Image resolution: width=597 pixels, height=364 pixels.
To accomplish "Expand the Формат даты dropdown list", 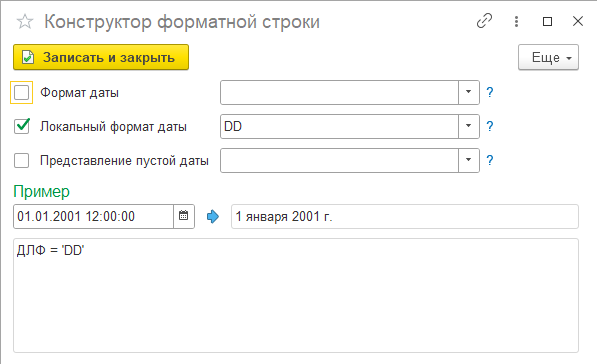I will pyautogui.click(x=468, y=92).
